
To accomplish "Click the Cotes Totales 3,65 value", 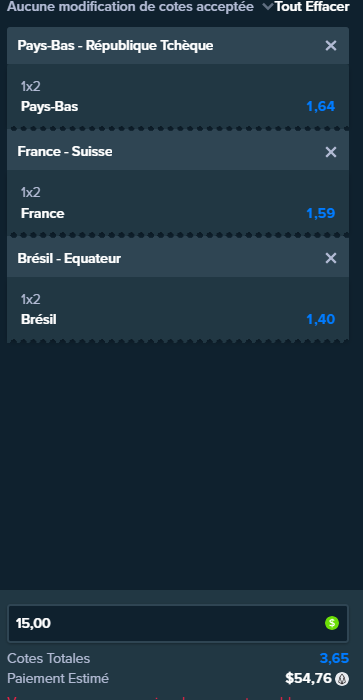I will (334, 658).
